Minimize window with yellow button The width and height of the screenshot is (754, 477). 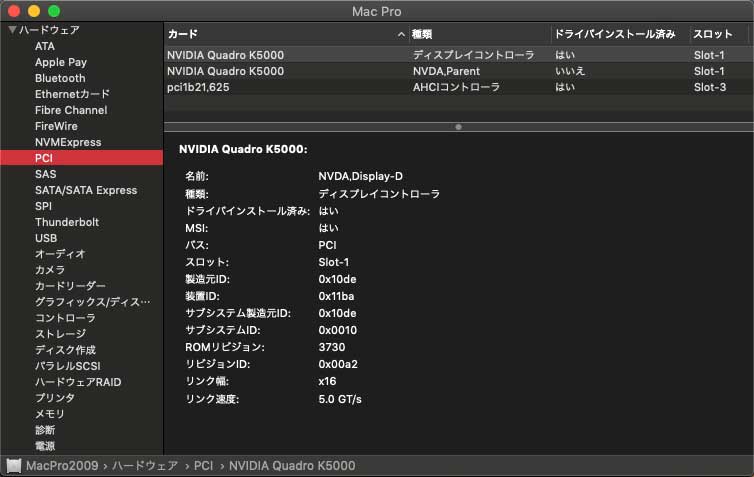[34, 11]
